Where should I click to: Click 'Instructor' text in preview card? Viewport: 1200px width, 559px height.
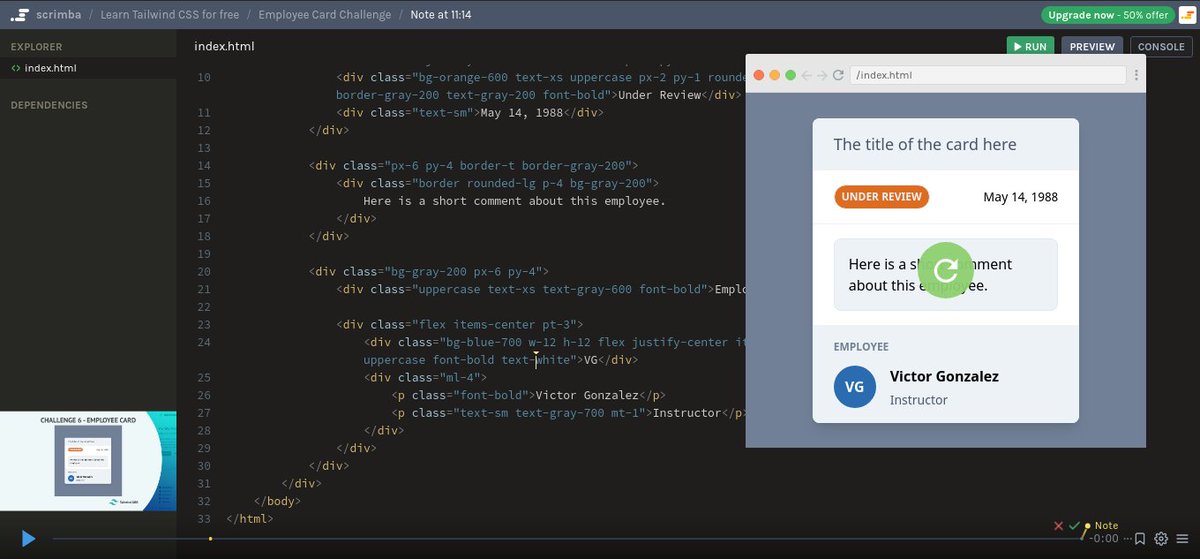(x=919, y=400)
